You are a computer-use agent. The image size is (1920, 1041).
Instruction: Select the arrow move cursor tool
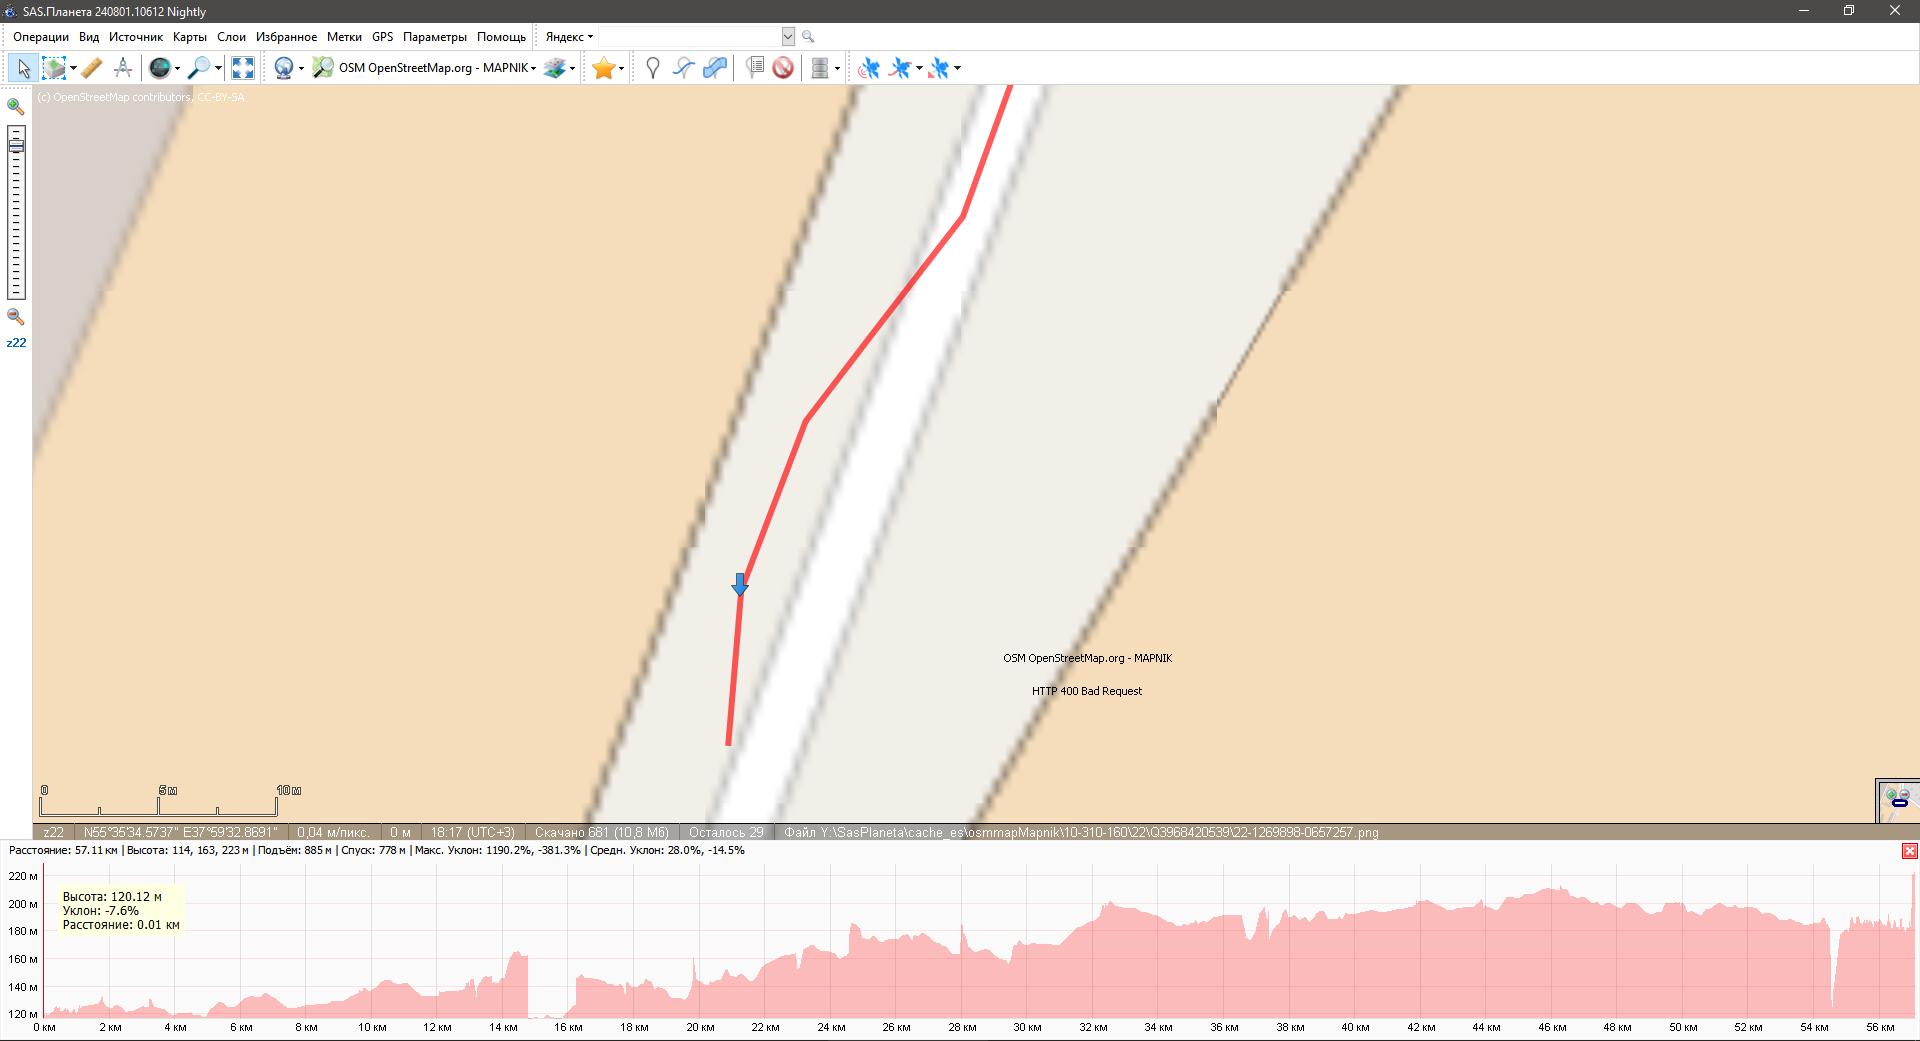tap(23, 68)
